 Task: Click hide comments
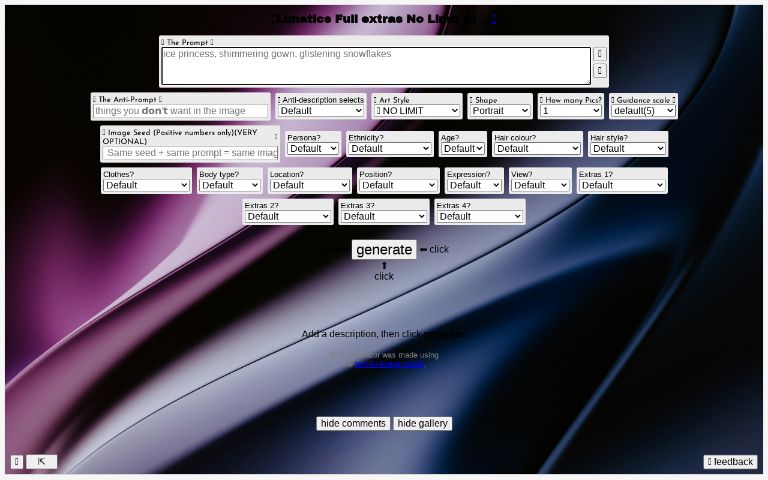[353, 423]
